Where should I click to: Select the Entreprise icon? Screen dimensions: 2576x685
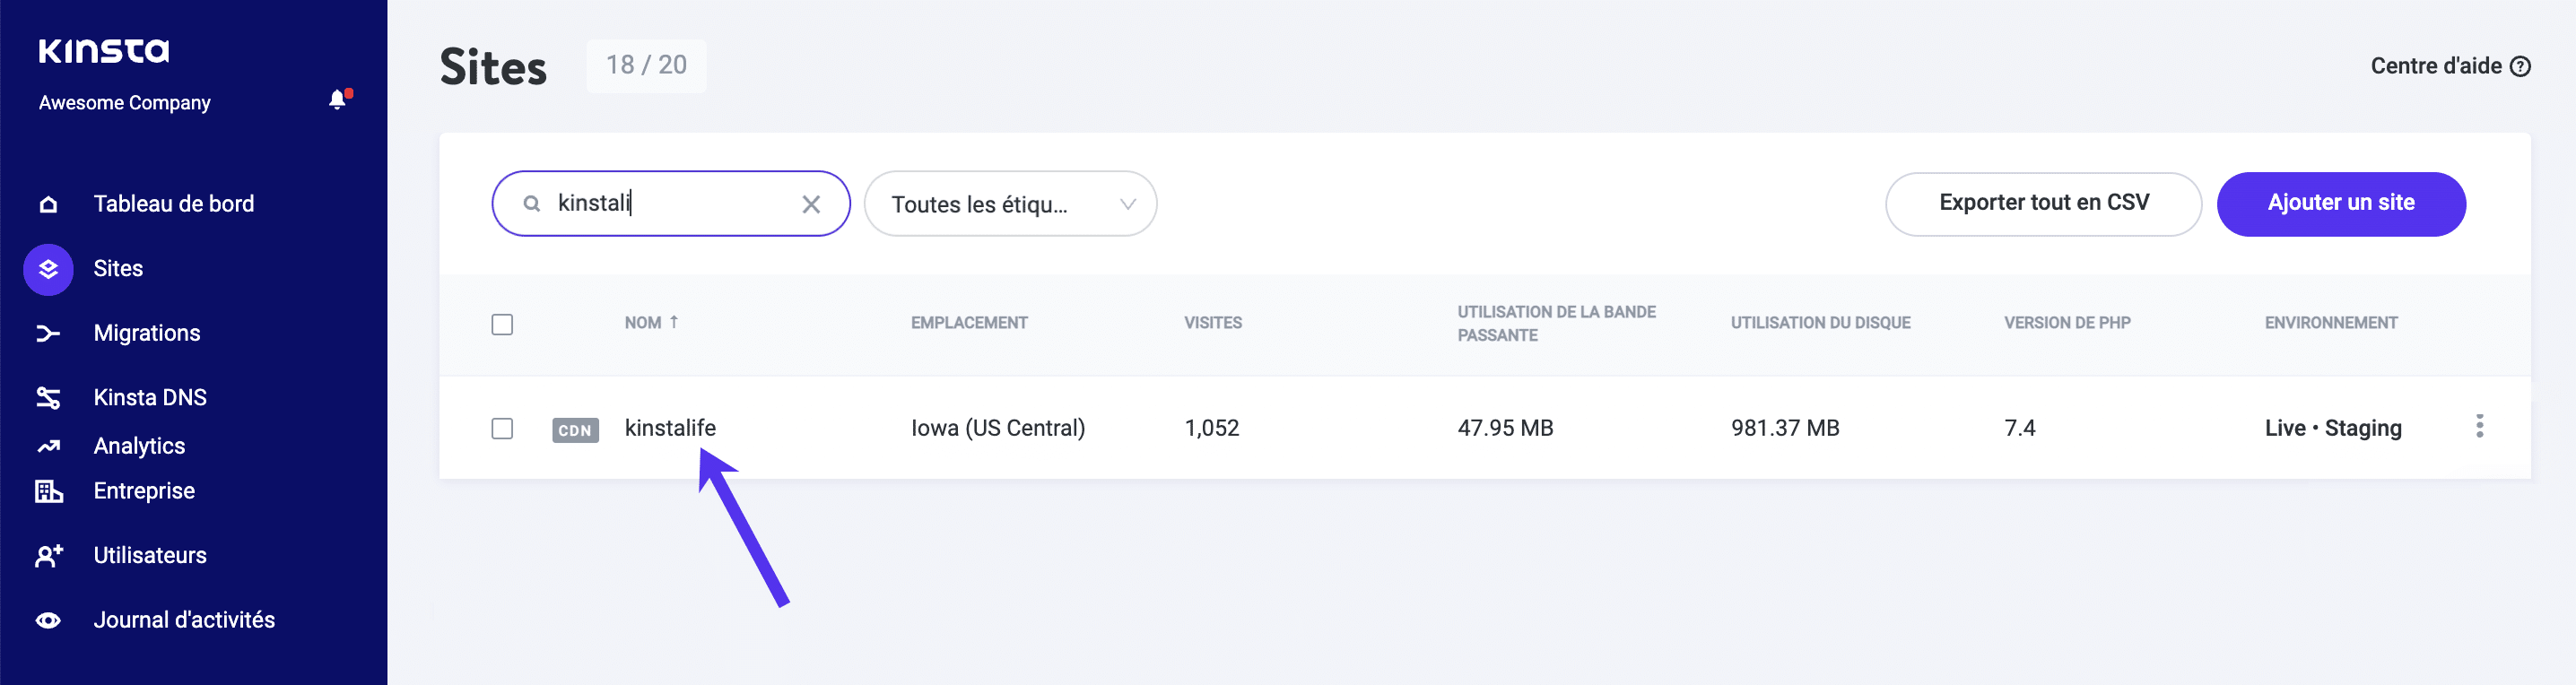point(47,490)
